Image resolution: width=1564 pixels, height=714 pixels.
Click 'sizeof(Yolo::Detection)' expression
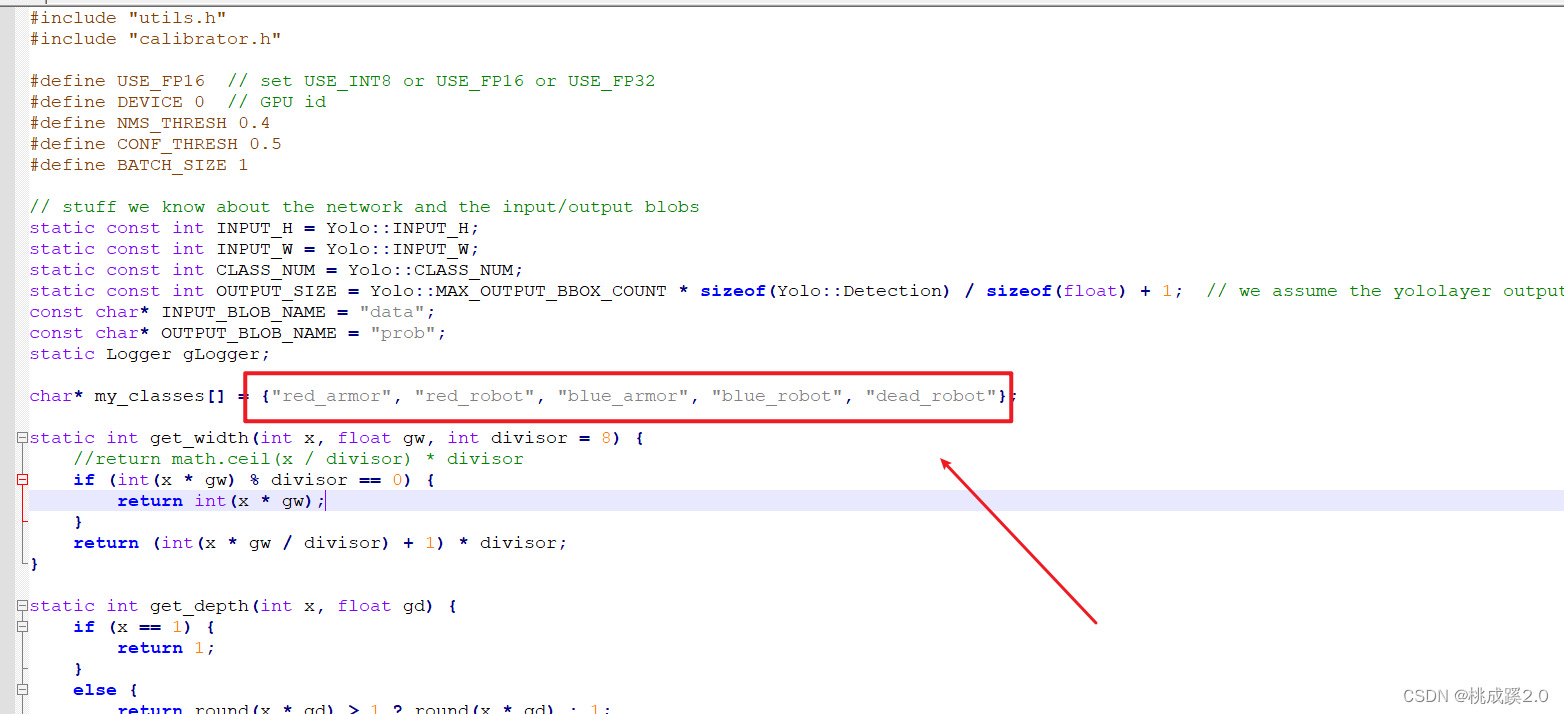pos(825,291)
